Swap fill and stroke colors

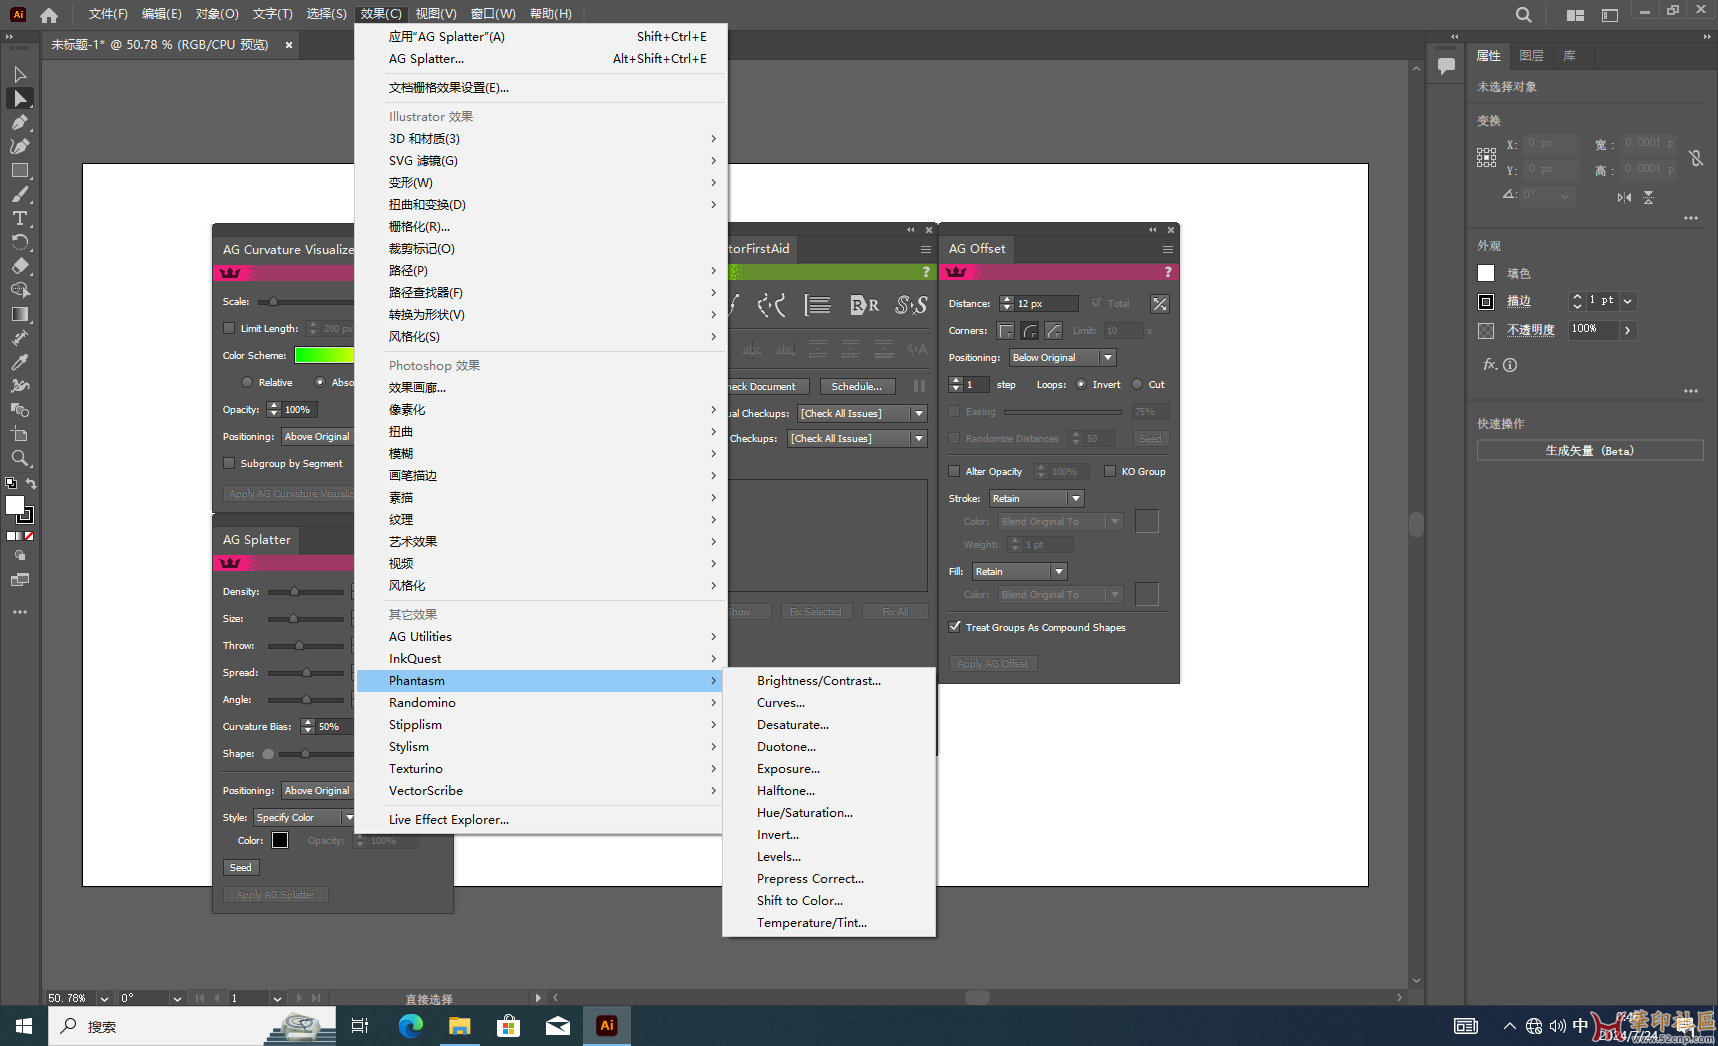(31, 484)
